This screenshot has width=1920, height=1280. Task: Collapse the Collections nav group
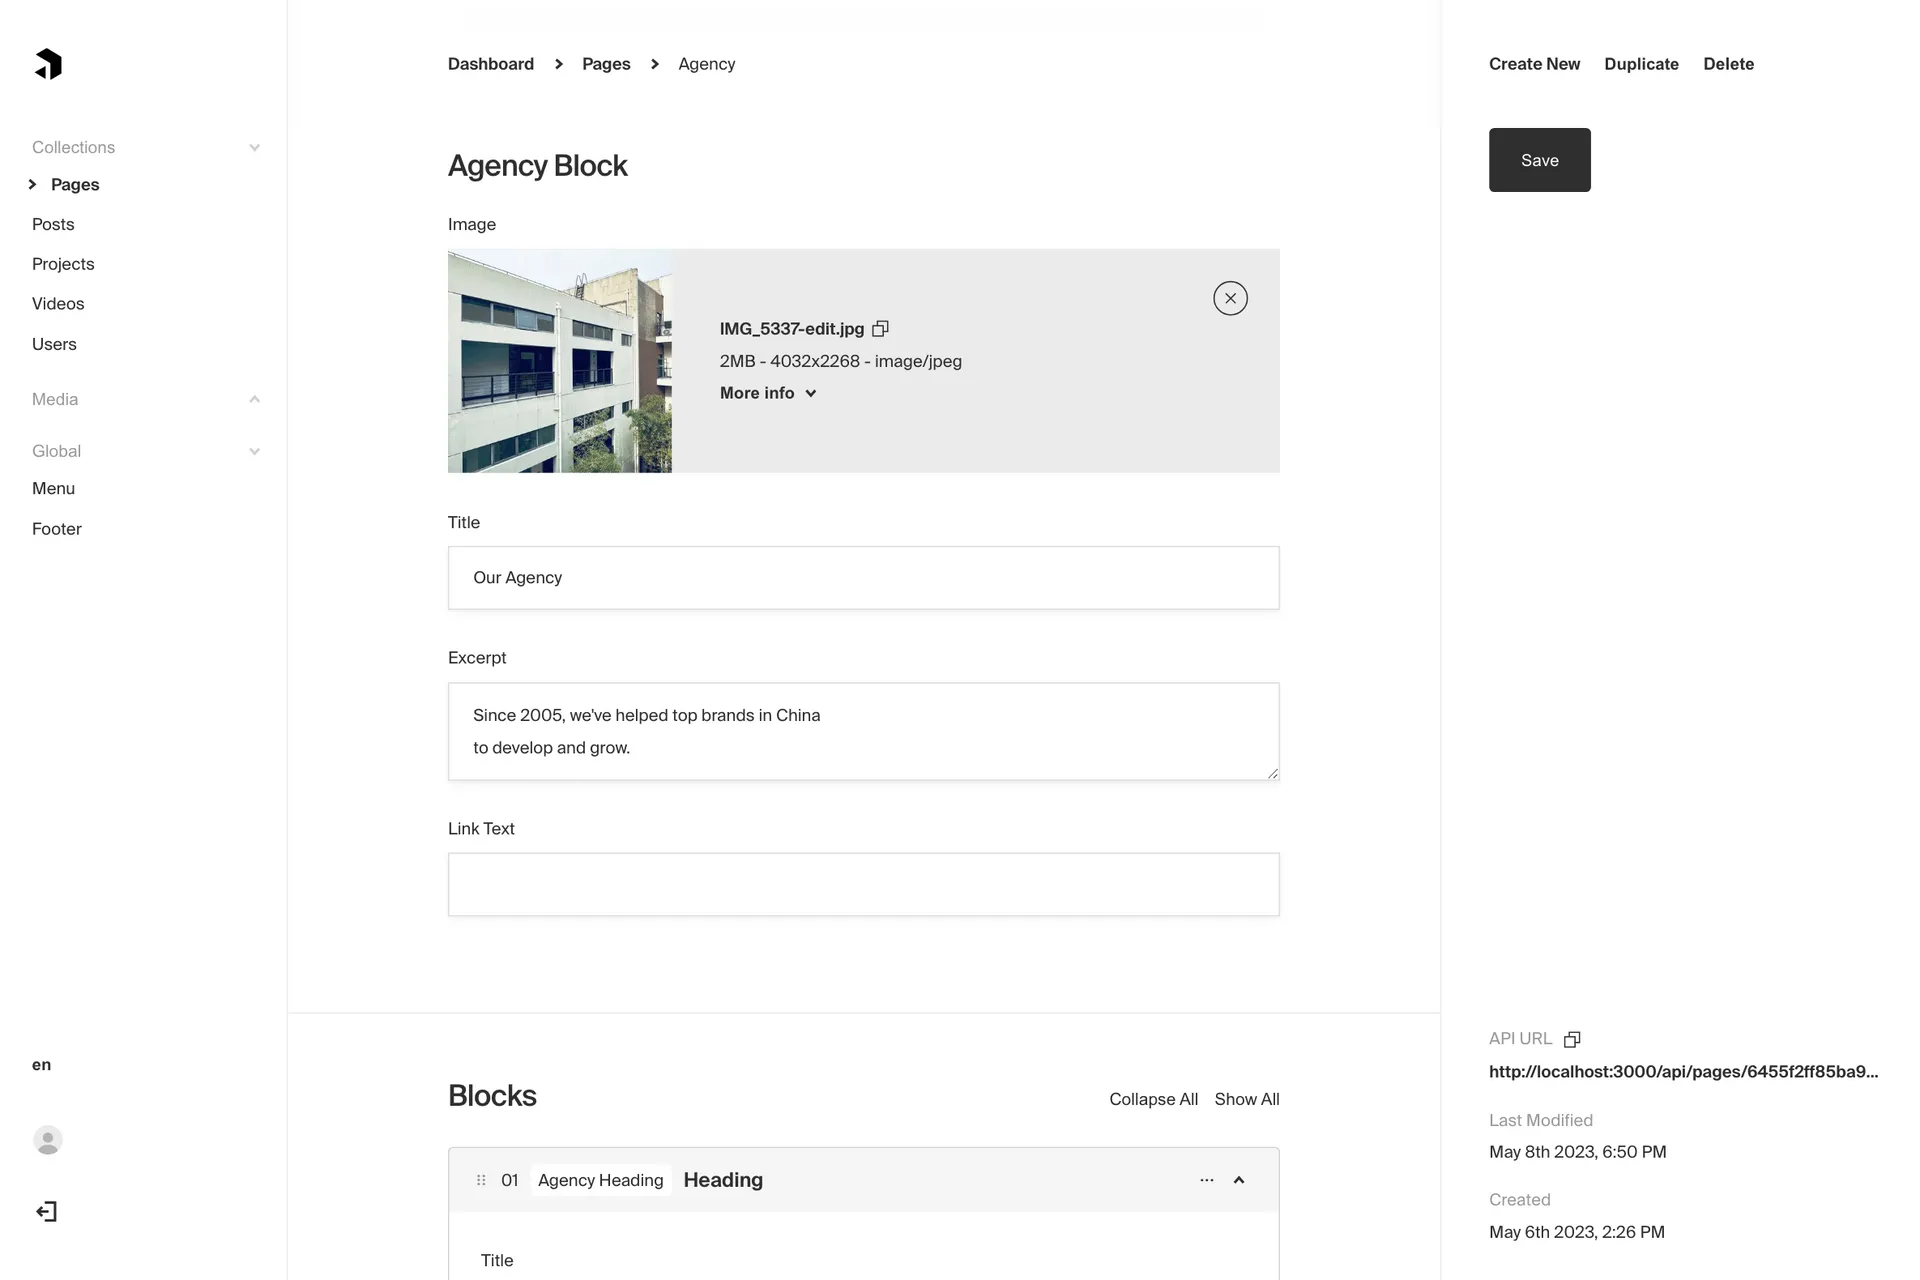pyautogui.click(x=254, y=148)
